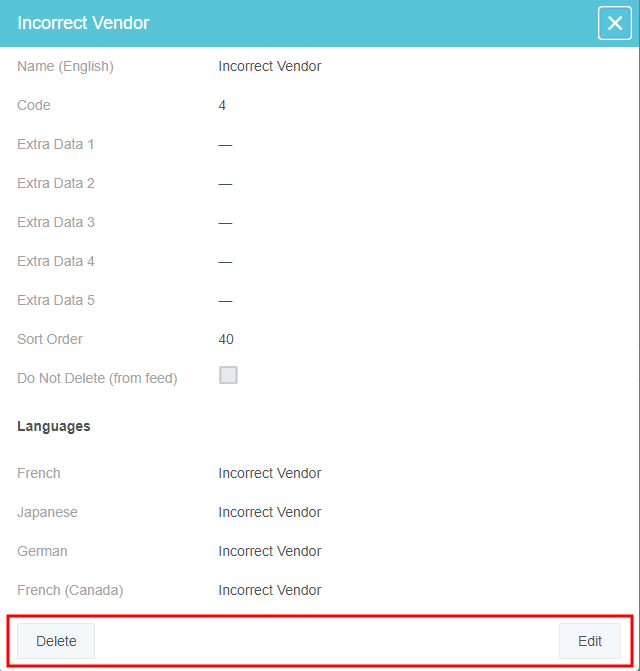
Task: Click the Delete button
Action: 56,641
